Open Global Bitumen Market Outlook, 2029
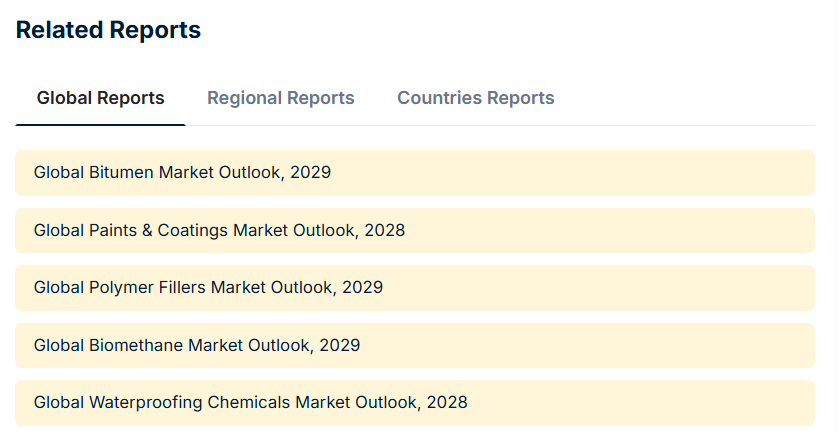The image size is (838, 433). coord(182,172)
